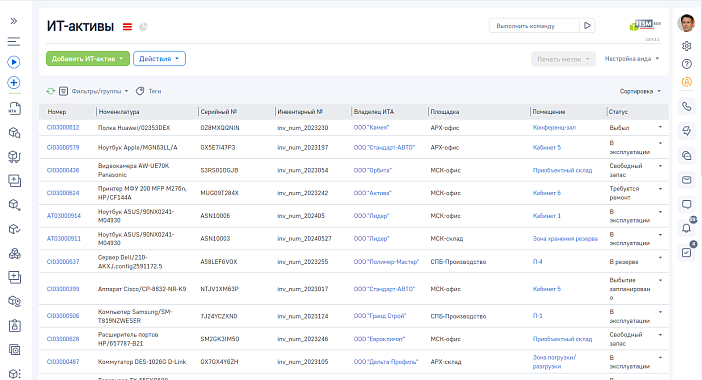Focus the Выполнить команду input field
702x380 pixels.
534,26
